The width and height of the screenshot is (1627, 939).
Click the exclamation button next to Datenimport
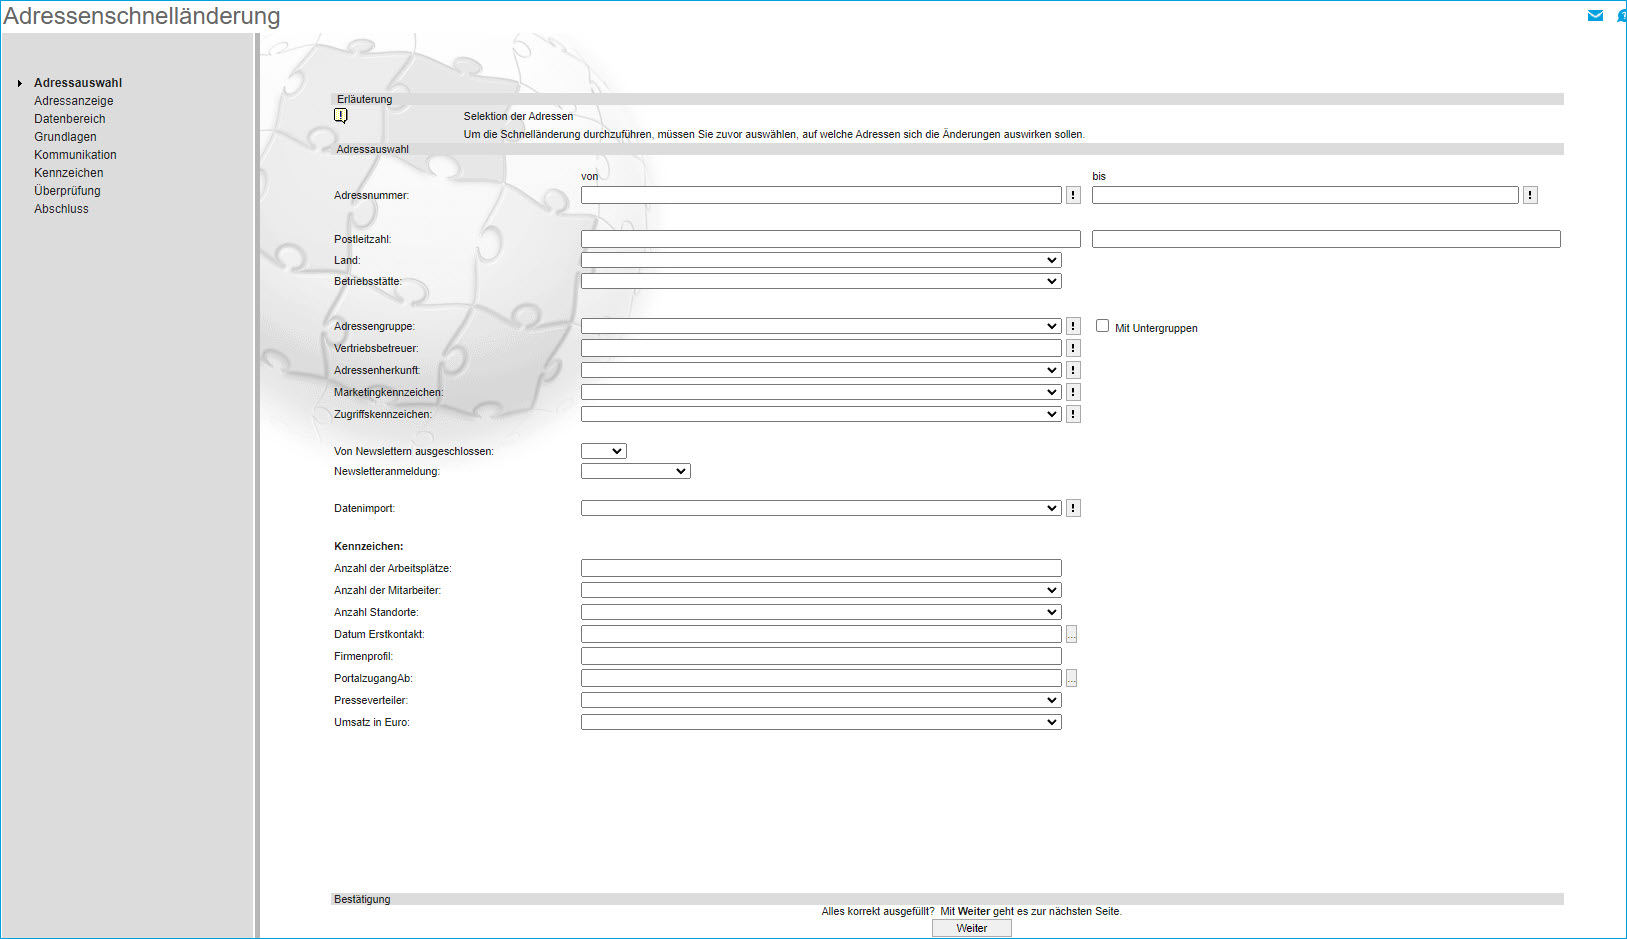[x=1073, y=508]
